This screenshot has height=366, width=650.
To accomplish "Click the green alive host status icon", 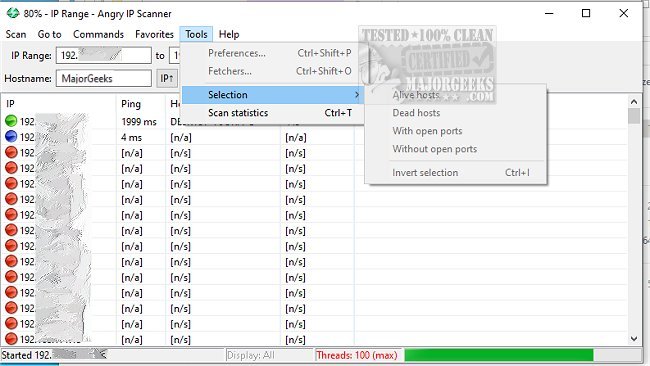I will point(11,121).
